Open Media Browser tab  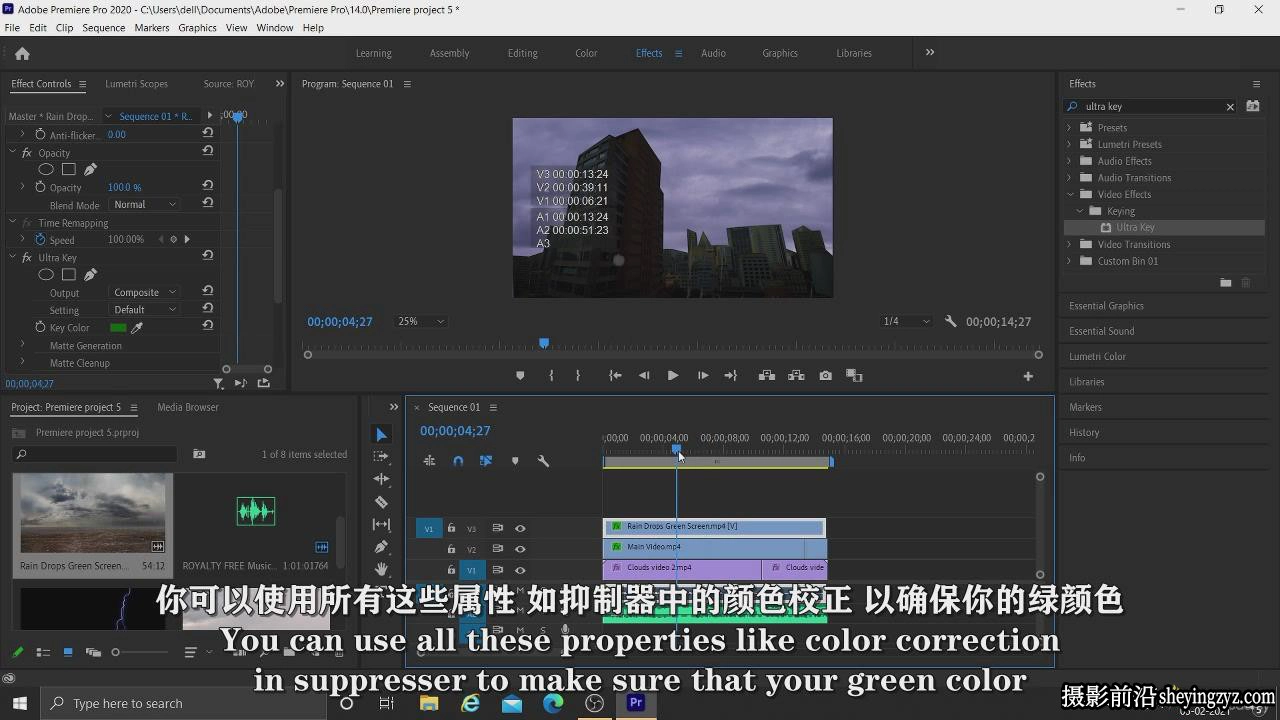click(x=188, y=407)
